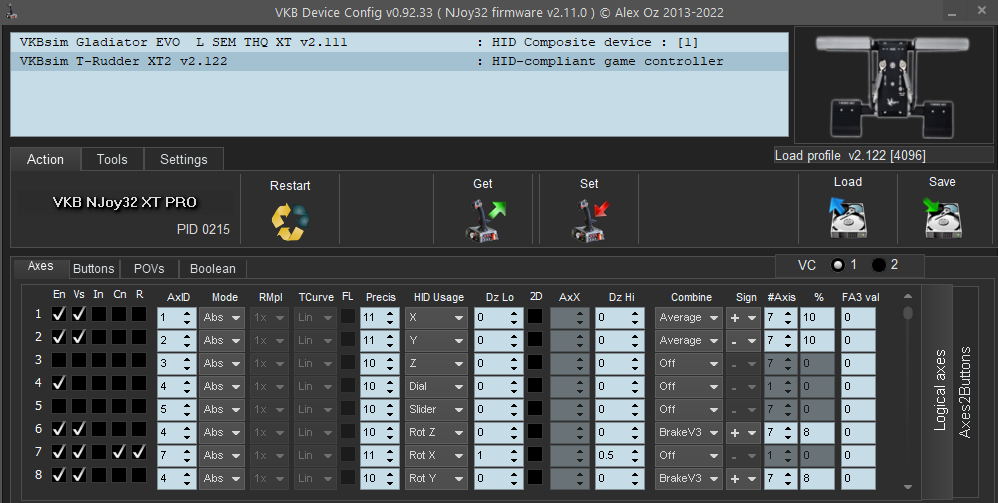Click the Set joystick icon with red arrow

pyautogui.click(x=589, y=220)
